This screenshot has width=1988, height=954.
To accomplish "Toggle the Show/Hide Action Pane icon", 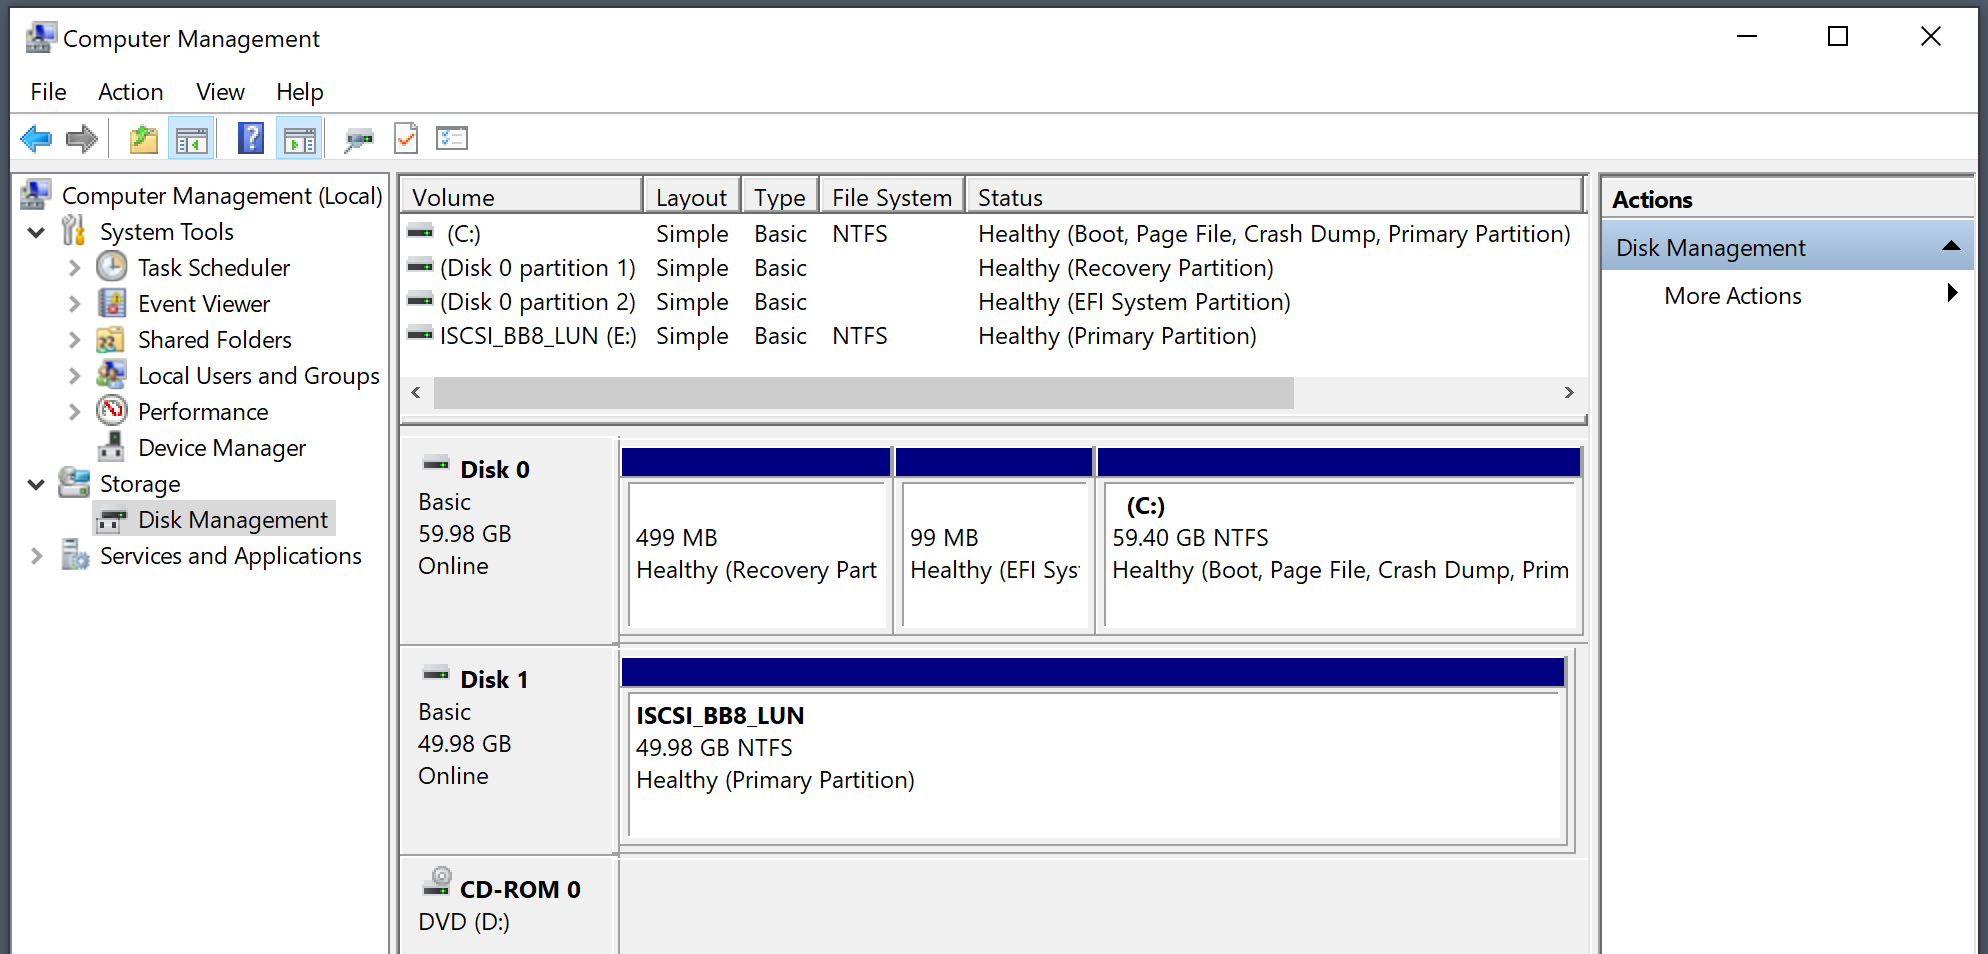I will tap(299, 139).
